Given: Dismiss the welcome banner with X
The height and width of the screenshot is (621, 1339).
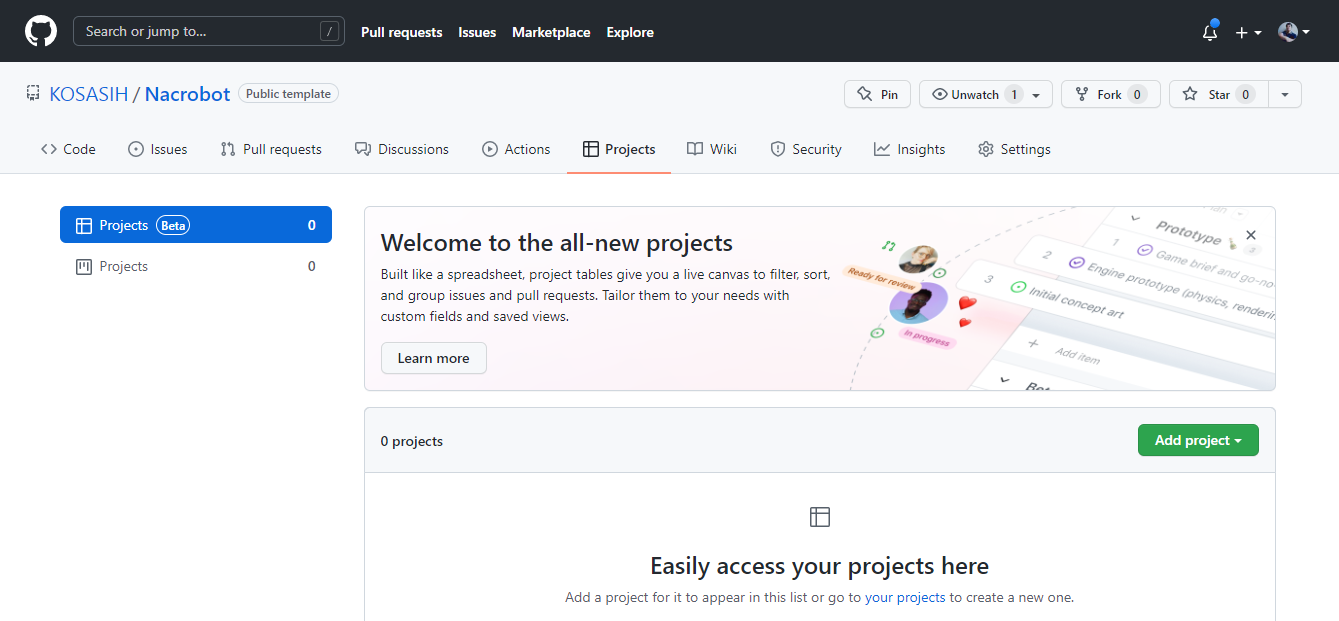Looking at the screenshot, I should (1251, 236).
